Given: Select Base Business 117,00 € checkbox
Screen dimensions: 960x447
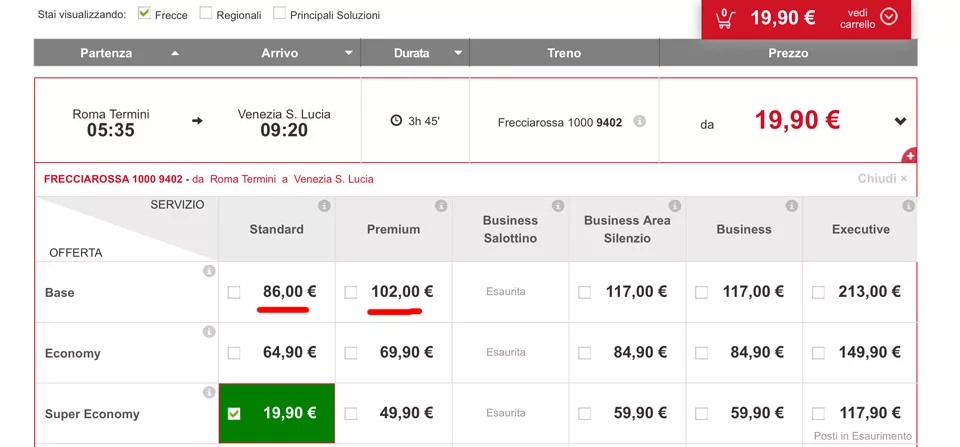Looking at the screenshot, I should pyautogui.click(x=702, y=293).
